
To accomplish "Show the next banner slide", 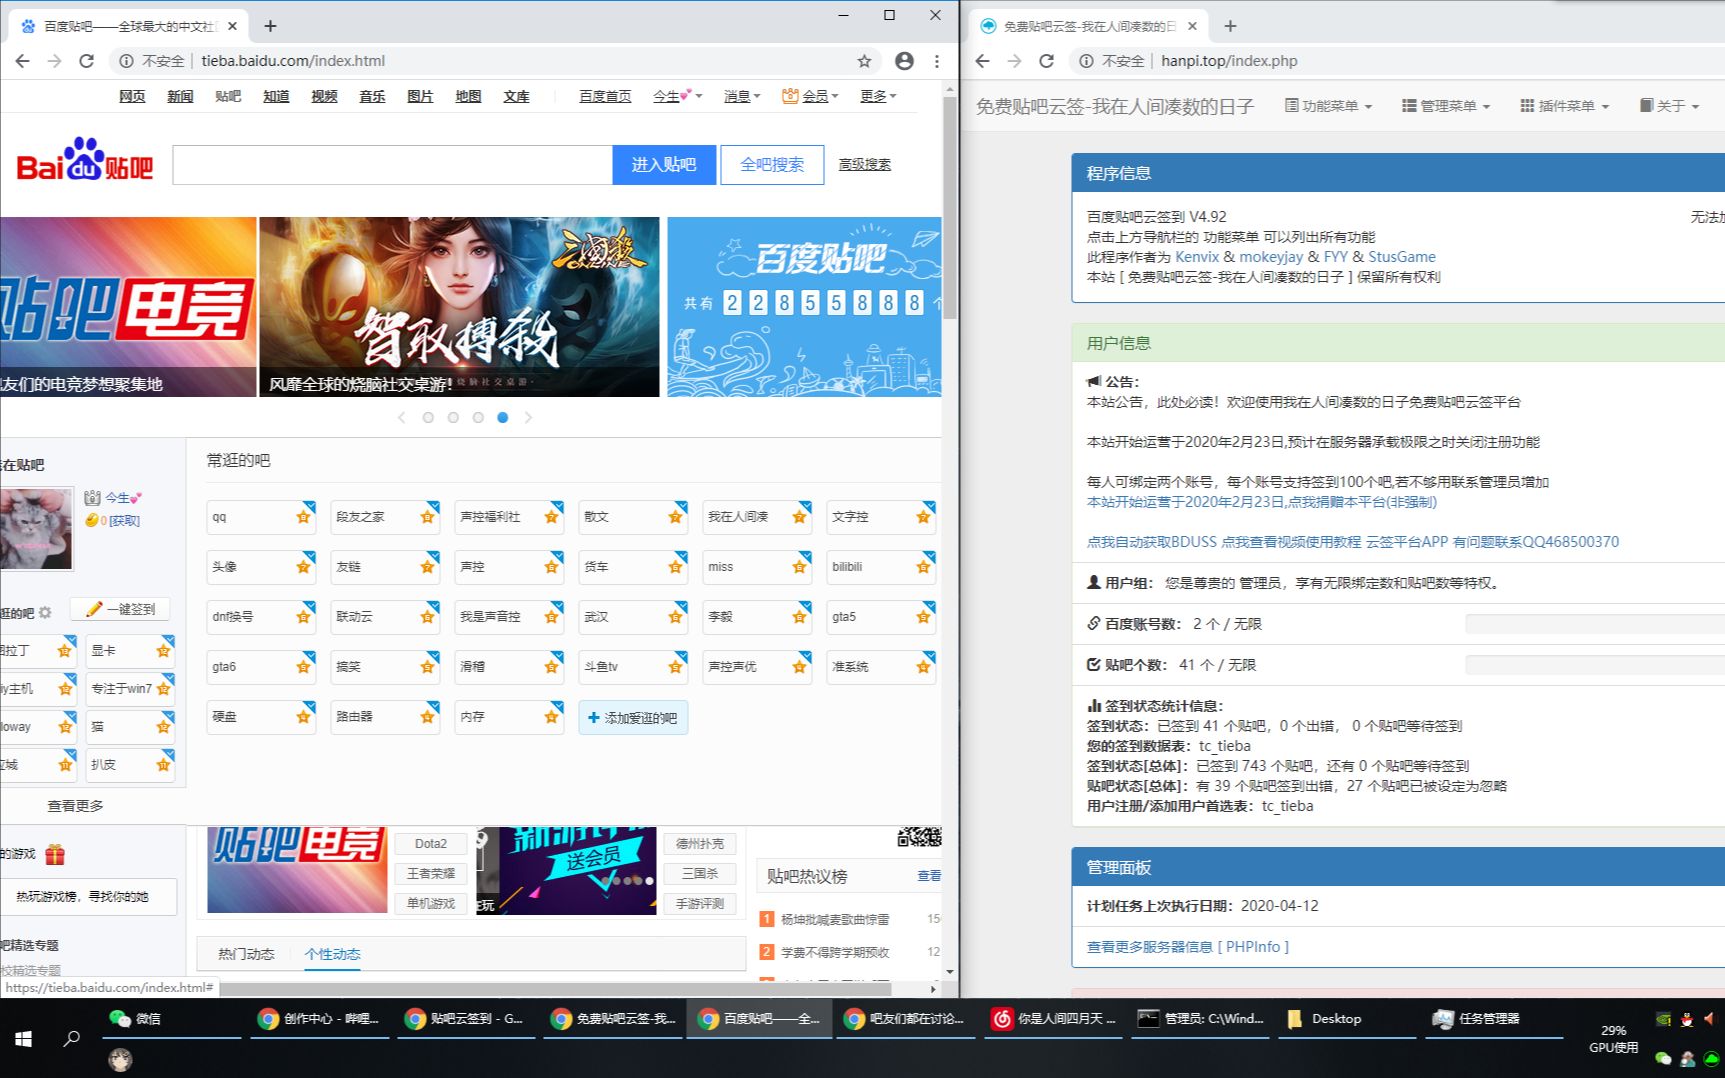I will pos(528,418).
